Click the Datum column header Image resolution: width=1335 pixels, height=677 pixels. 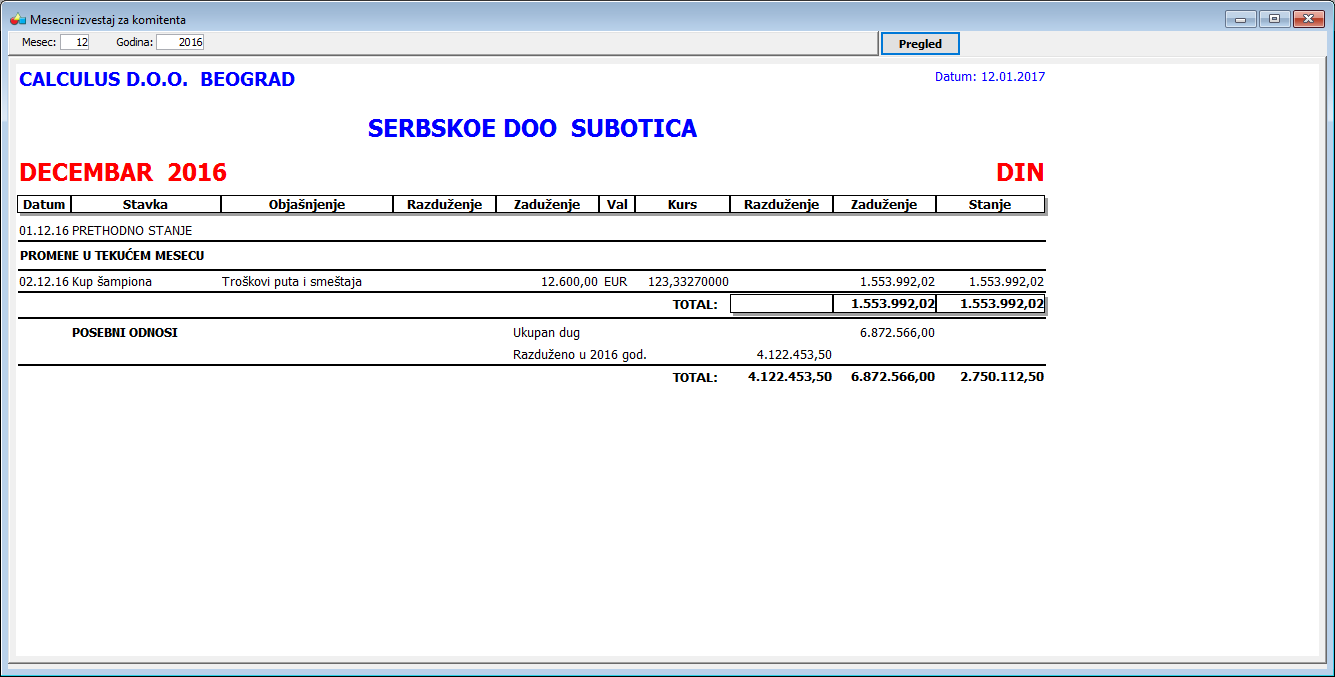coord(44,204)
